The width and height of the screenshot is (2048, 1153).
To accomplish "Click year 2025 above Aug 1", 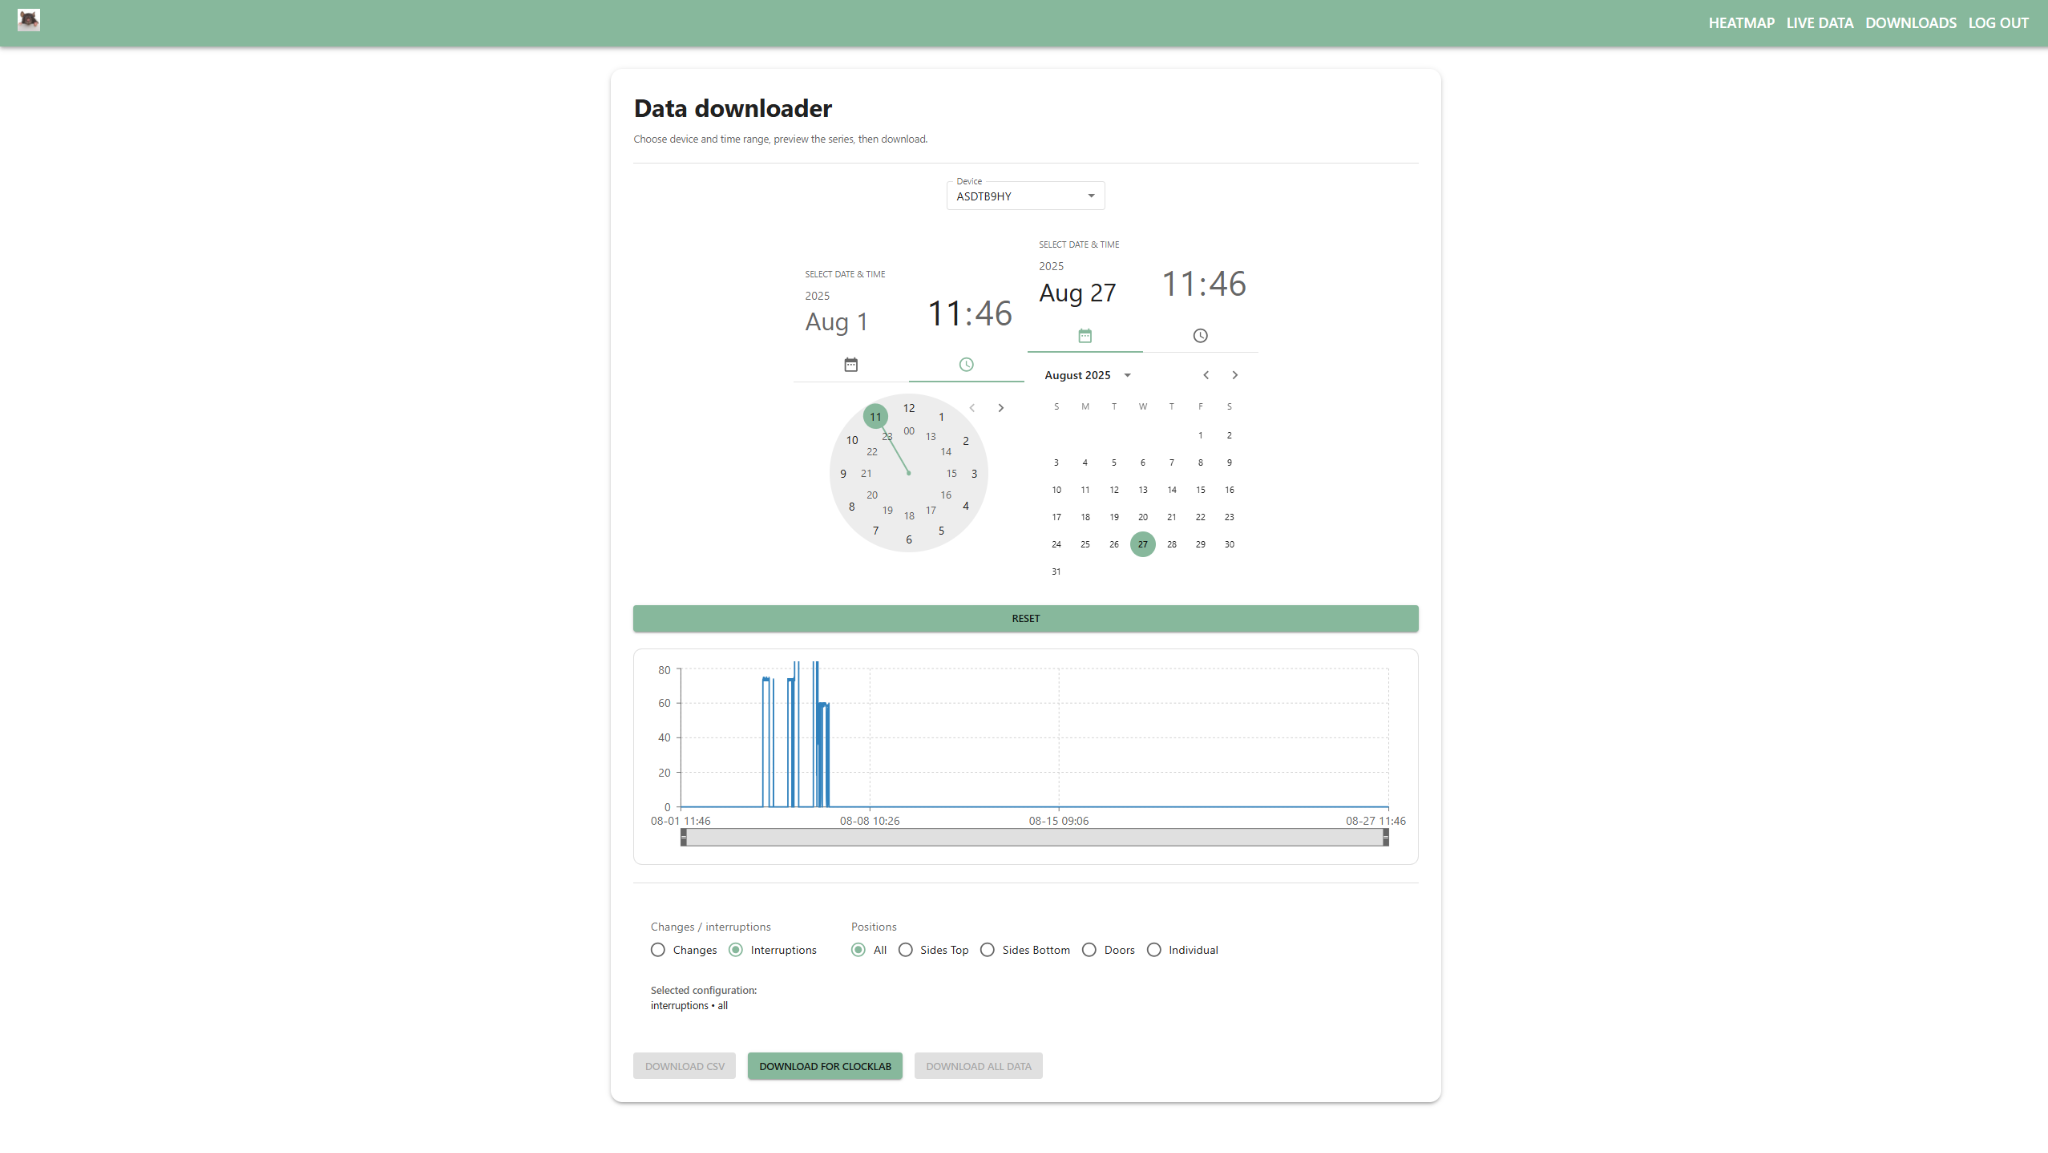I will [817, 296].
